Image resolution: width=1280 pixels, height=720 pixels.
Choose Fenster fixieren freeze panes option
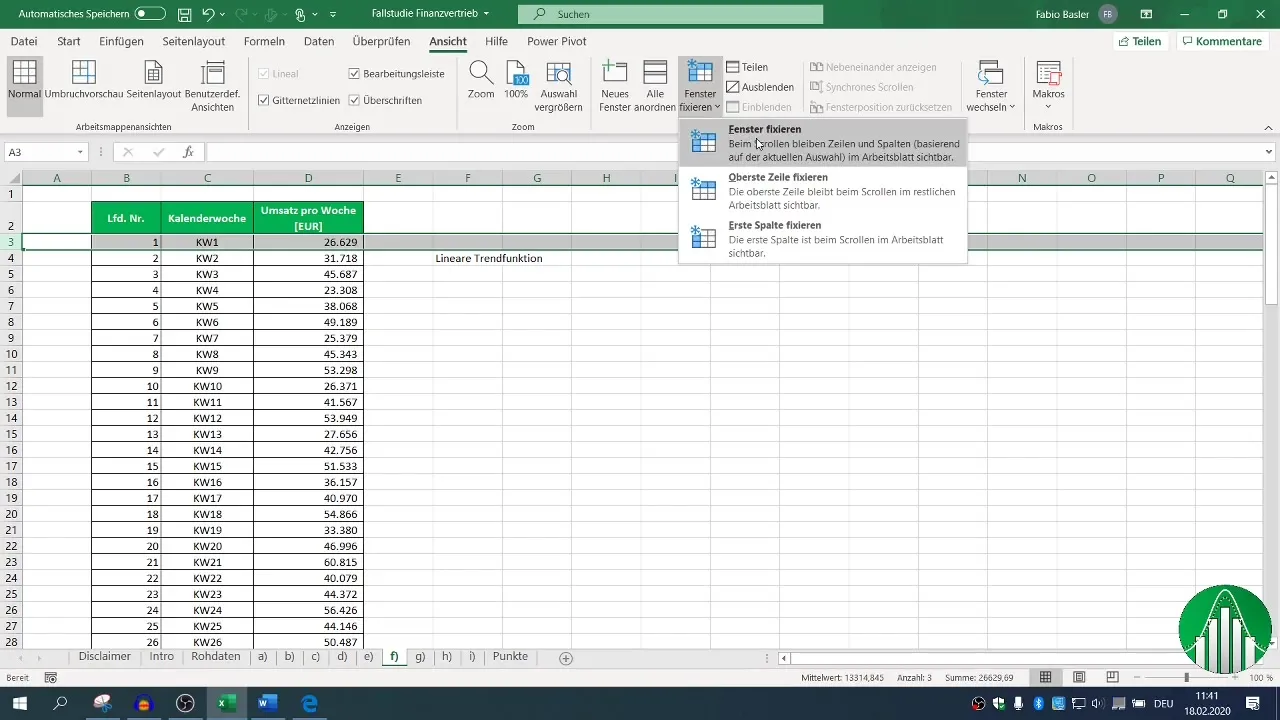point(823,143)
